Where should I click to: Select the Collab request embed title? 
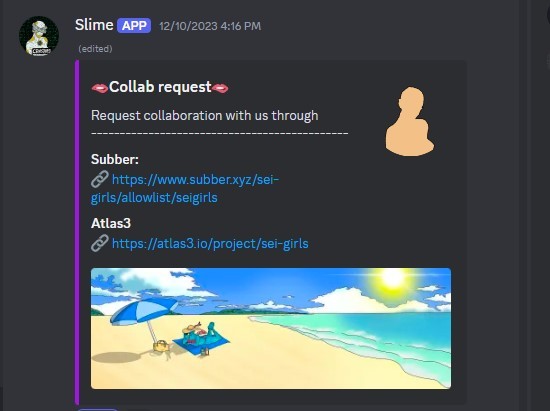click(x=160, y=87)
